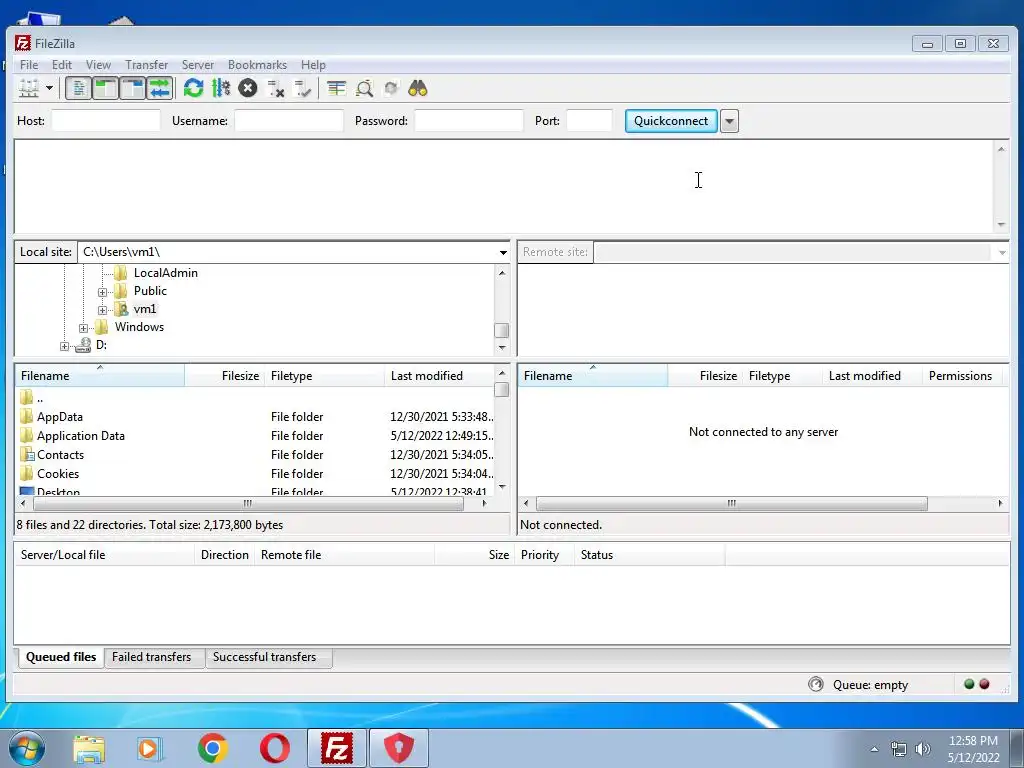Toggle transfer queue display
1024x768 pixels.
[x=159, y=88]
